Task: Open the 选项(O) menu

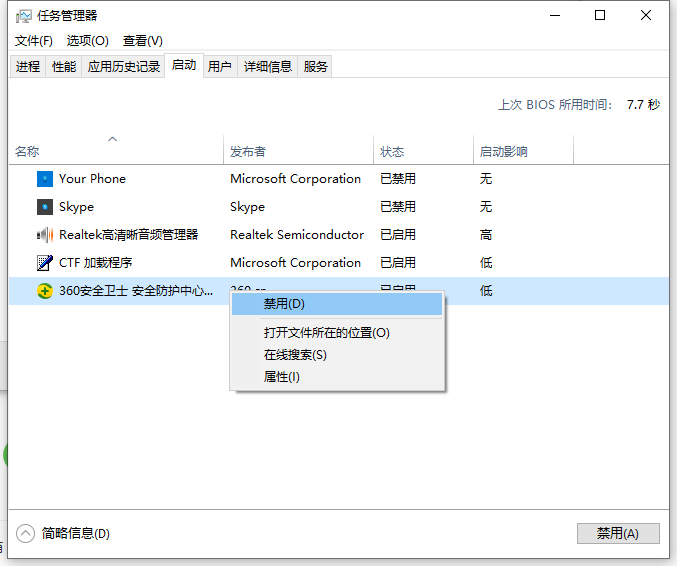Action: tap(88, 41)
